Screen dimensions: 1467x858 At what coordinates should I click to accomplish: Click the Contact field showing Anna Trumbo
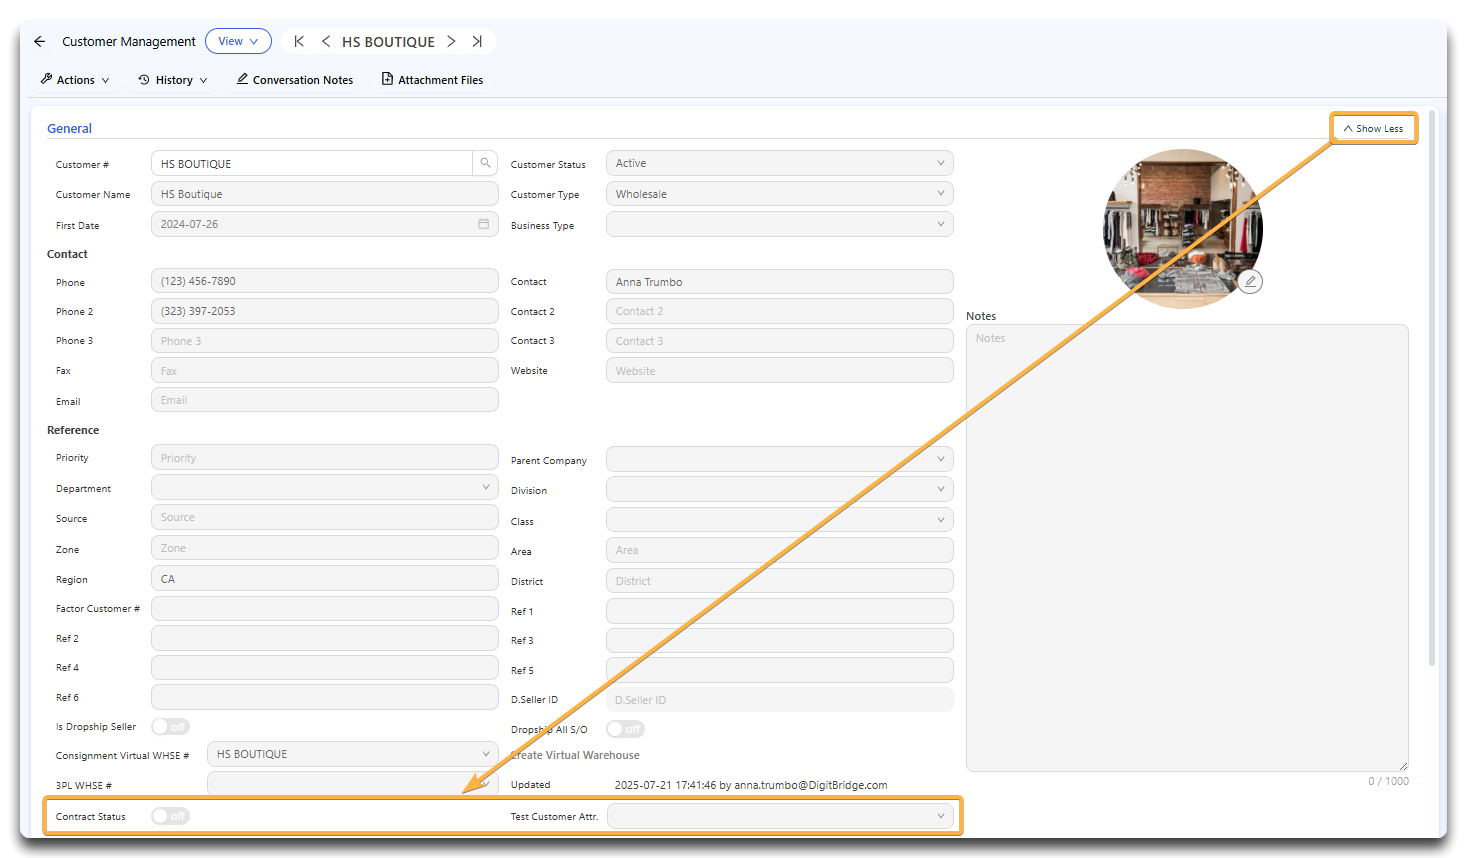pyautogui.click(x=780, y=282)
